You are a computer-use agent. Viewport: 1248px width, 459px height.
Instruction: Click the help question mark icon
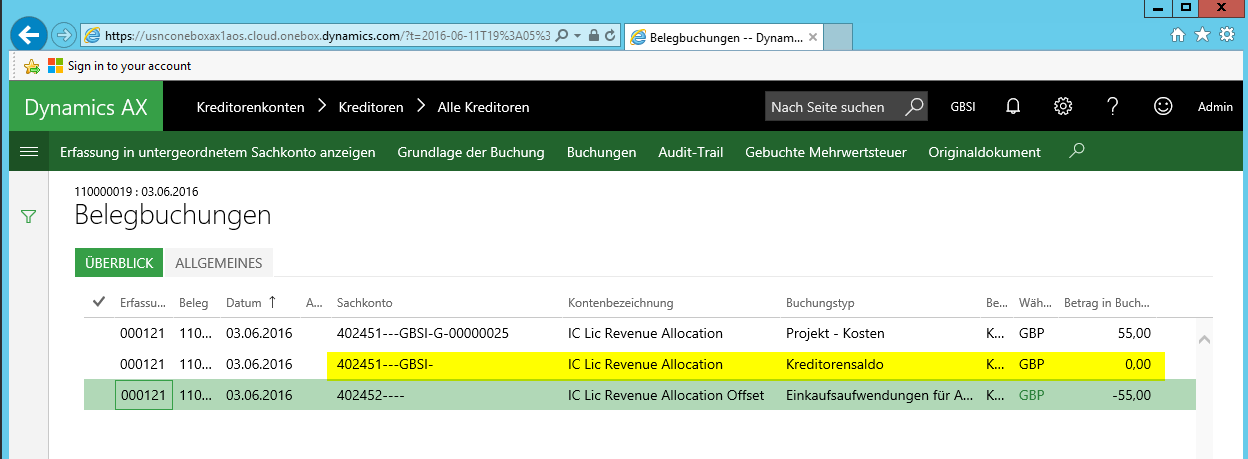point(1112,107)
